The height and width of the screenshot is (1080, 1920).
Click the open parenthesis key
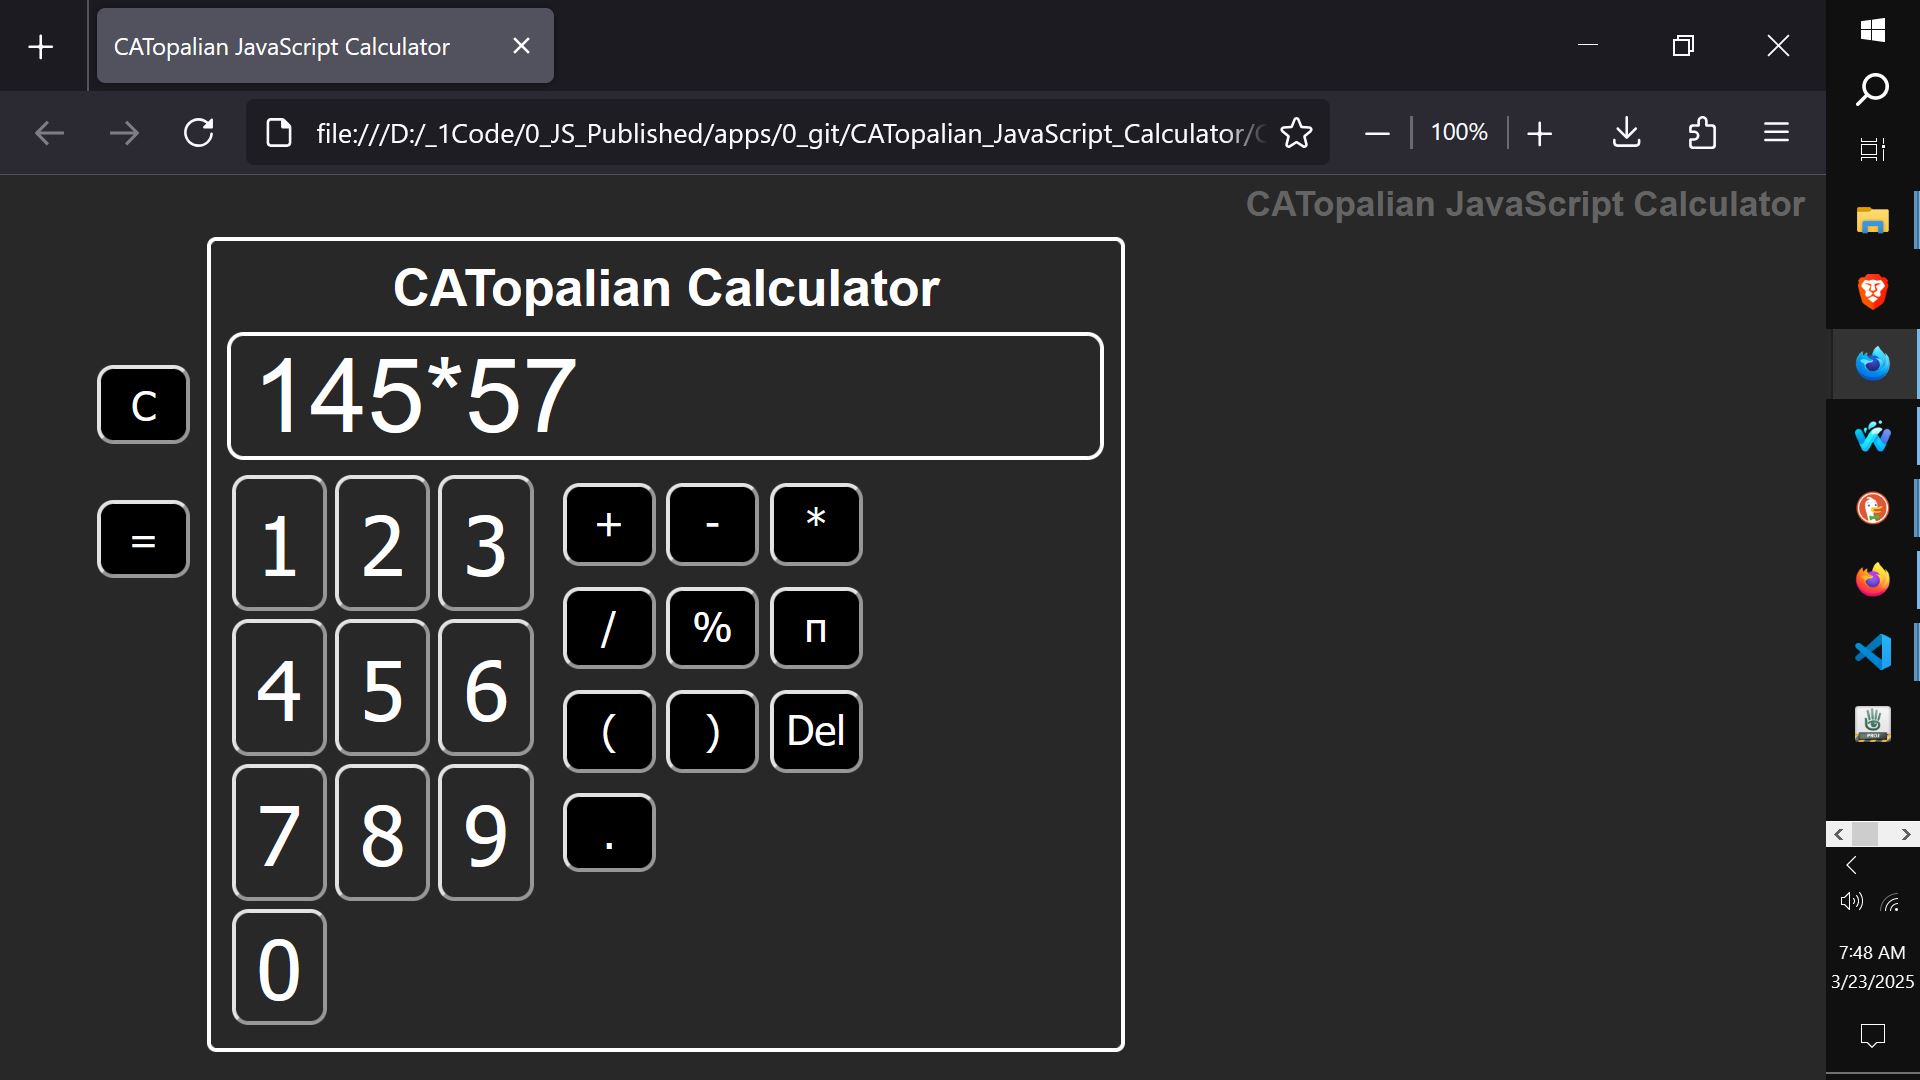(x=609, y=731)
